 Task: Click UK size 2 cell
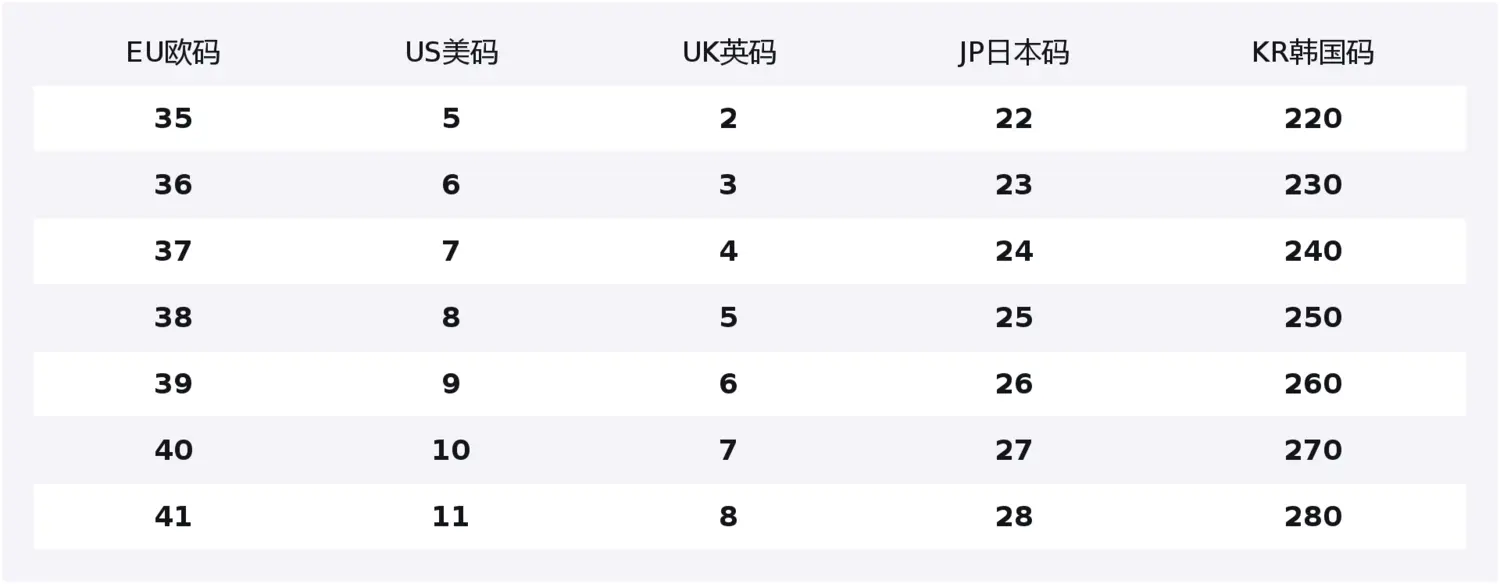tap(728, 119)
